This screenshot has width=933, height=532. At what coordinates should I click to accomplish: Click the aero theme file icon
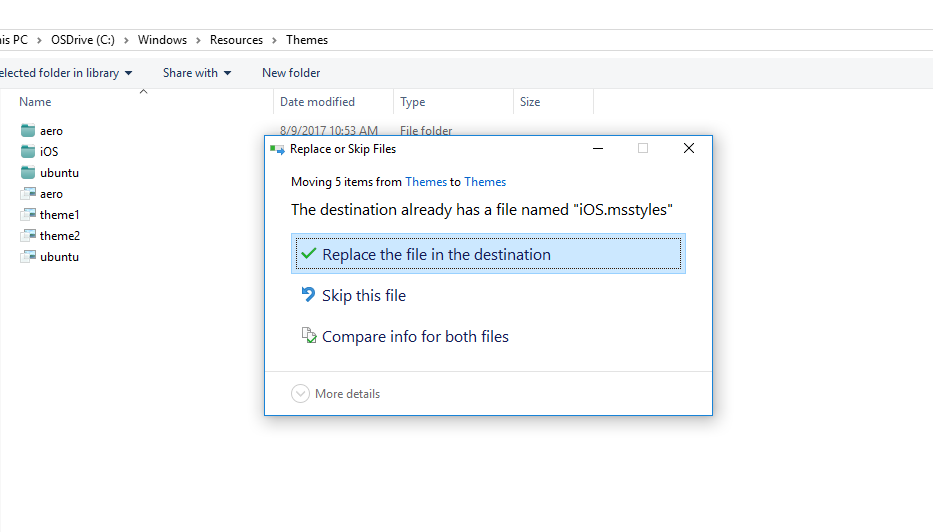tap(27, 194)
